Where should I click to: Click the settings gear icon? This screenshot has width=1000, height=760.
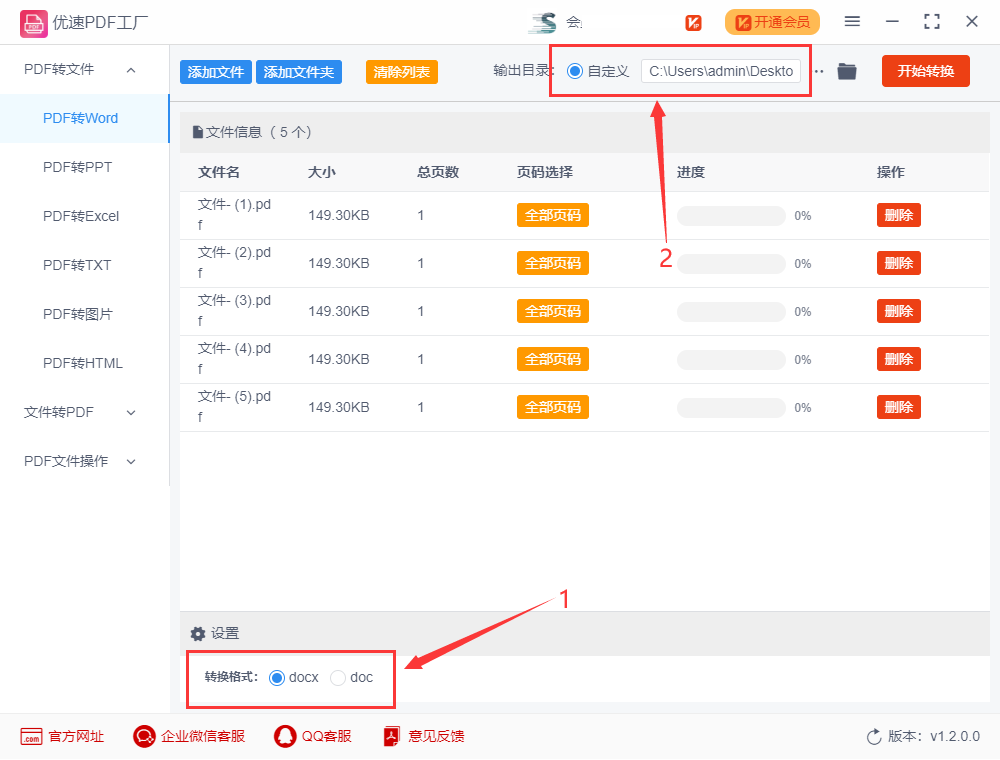point(198,634)
